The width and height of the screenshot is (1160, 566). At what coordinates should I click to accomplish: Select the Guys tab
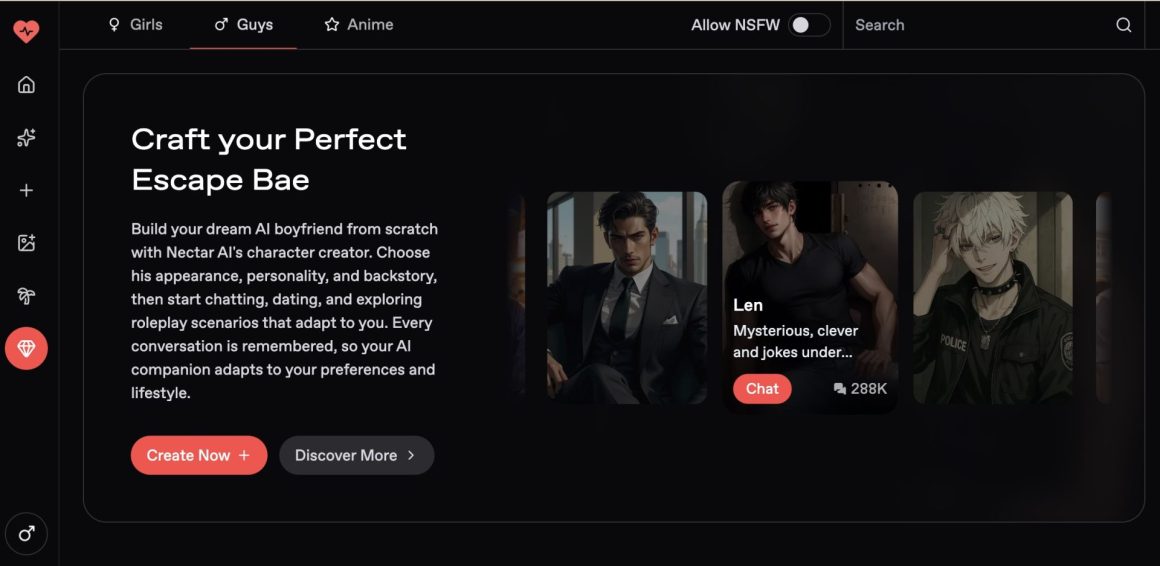pyautogui.click(x=243, y=25)
